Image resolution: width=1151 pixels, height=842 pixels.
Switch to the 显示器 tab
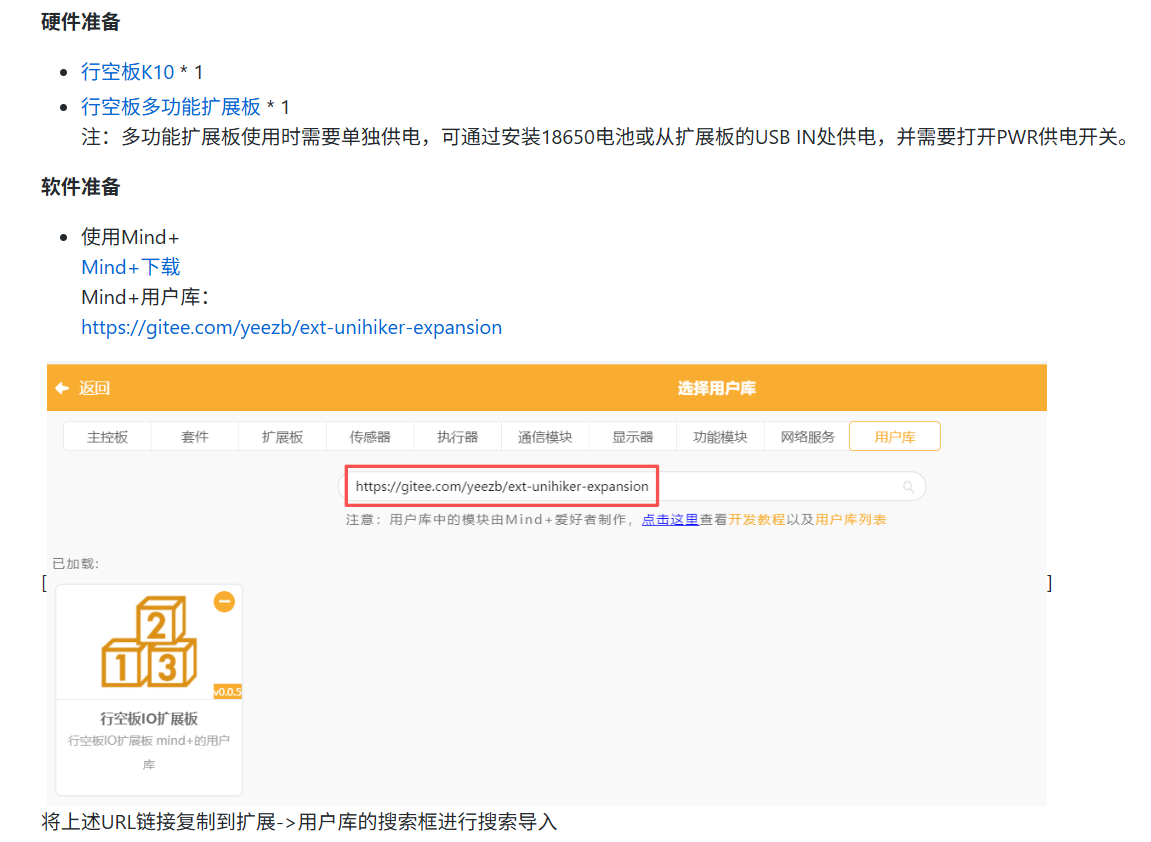click(633, 437)
